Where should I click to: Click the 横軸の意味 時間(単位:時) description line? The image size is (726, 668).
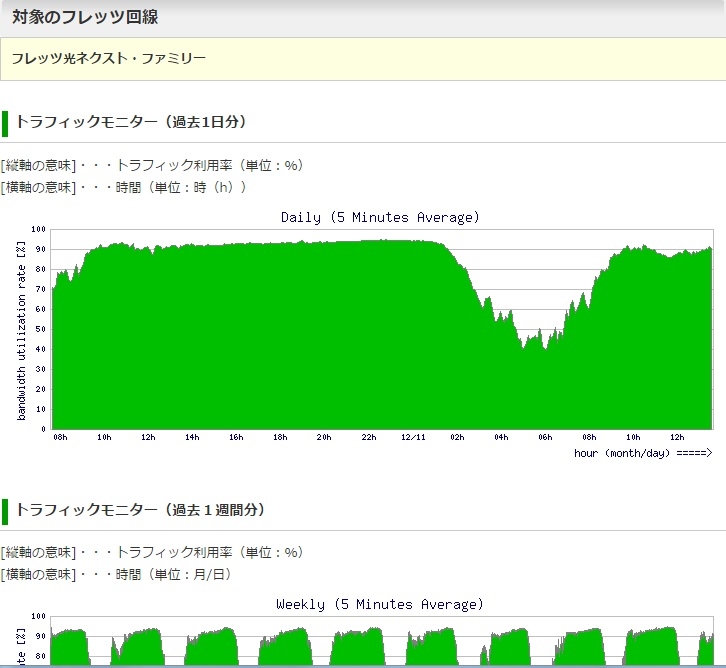124,187
